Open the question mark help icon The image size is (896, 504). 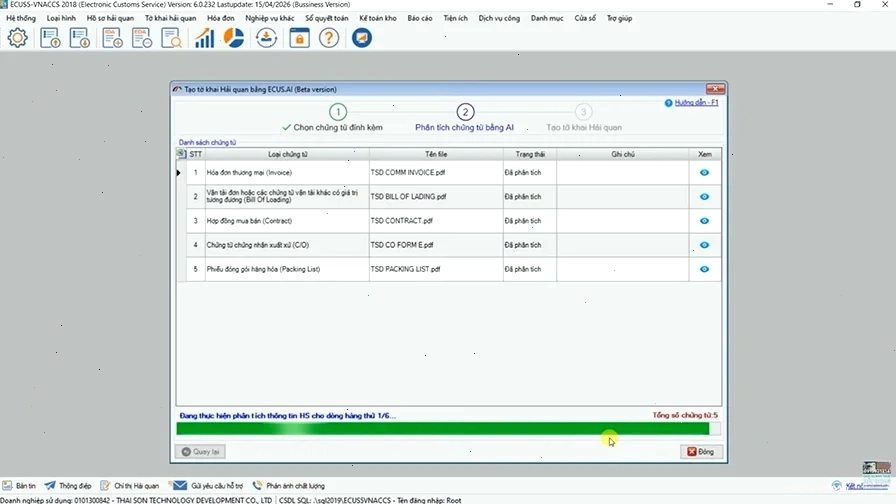point(329,38)
